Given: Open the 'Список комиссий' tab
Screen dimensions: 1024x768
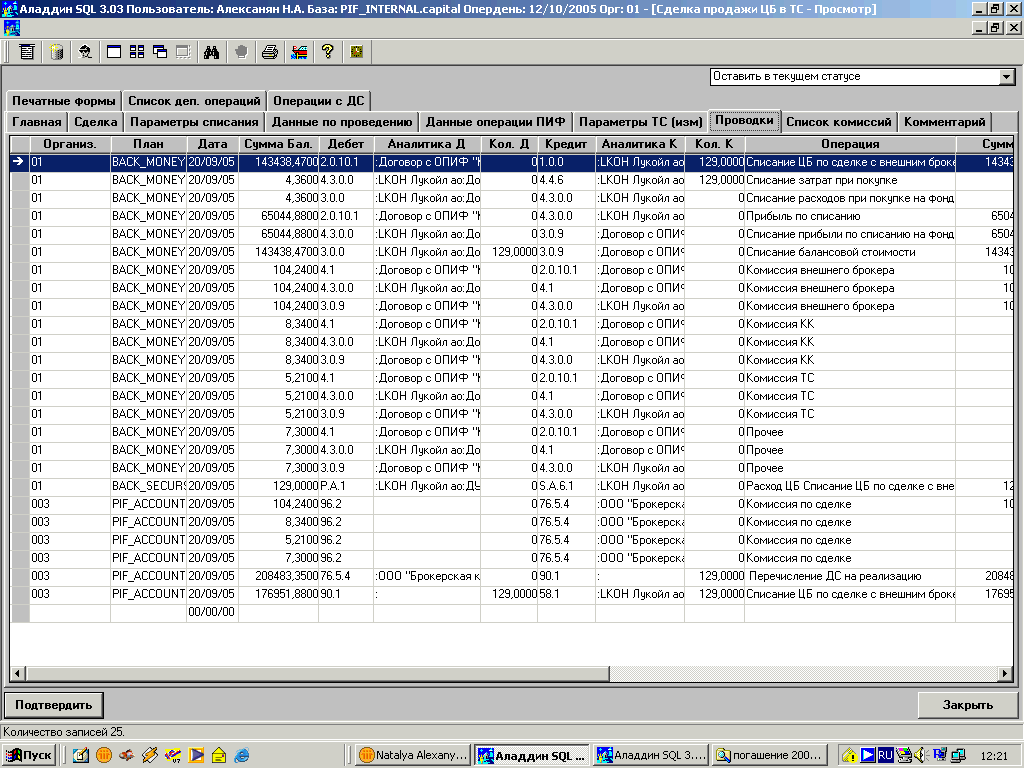Looking at the screenshot, I should [x=839, y=121].
